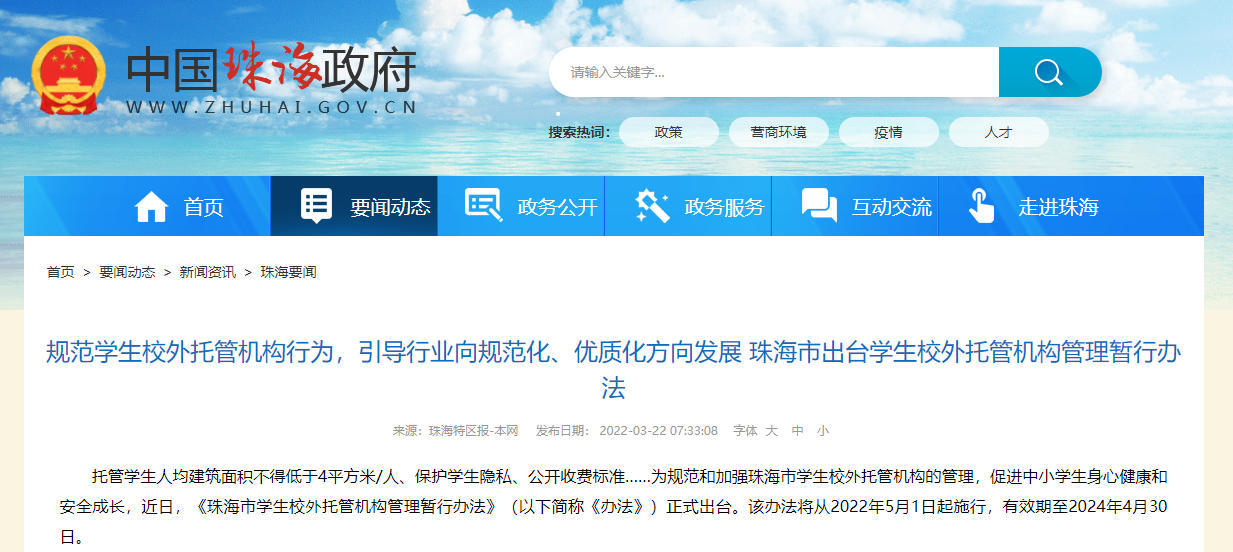Click the chat bubbles icon beside 互动交流
Image resolution: width=1233 pixels, height=552 pixels.
tap(819, 207)
